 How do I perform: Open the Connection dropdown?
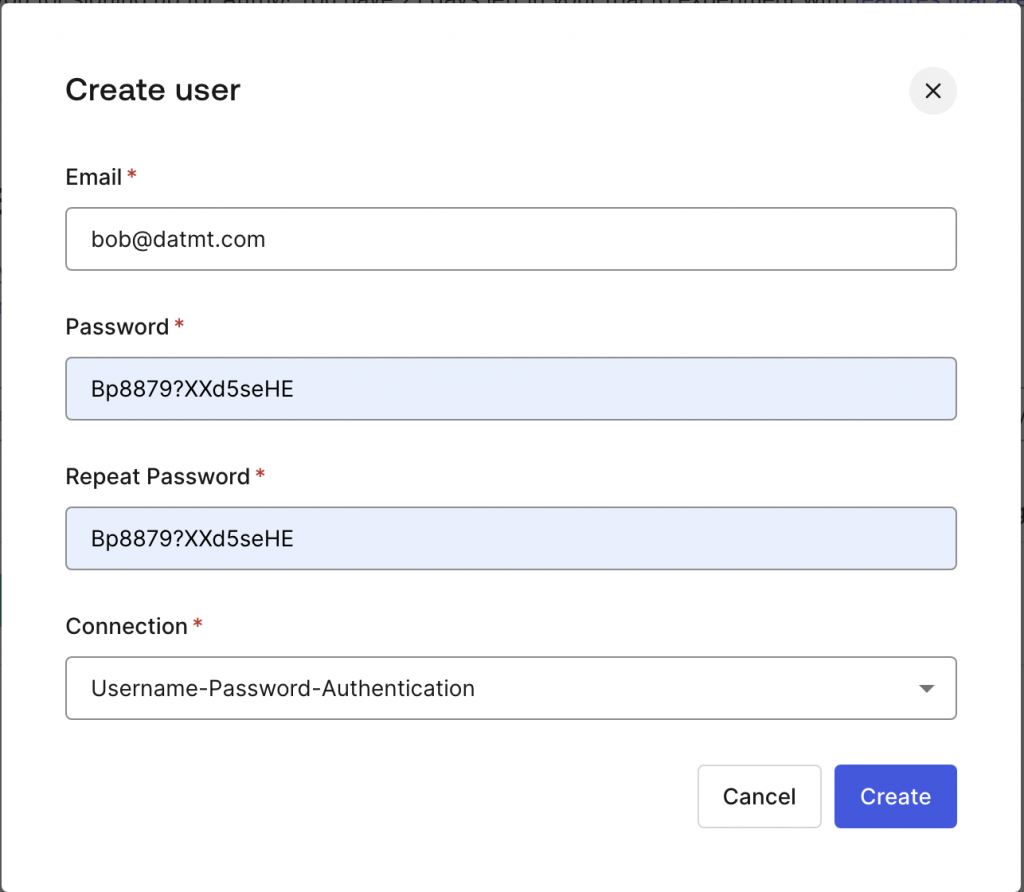coord(510,688)
